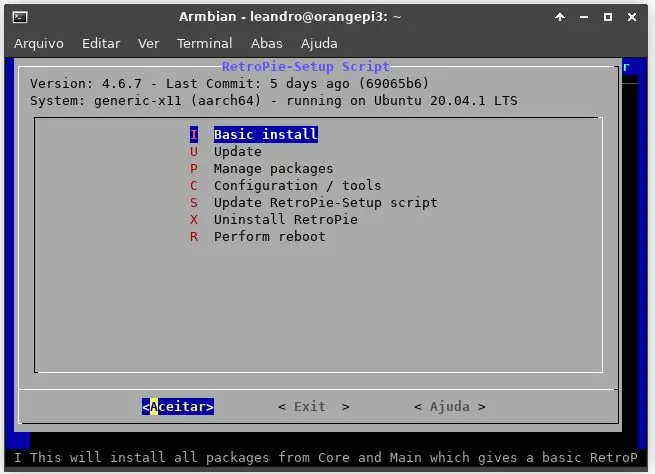The image size is (655, 474).
Task: Click the keep-above arrow in title bar
Action: click(560, 17)
